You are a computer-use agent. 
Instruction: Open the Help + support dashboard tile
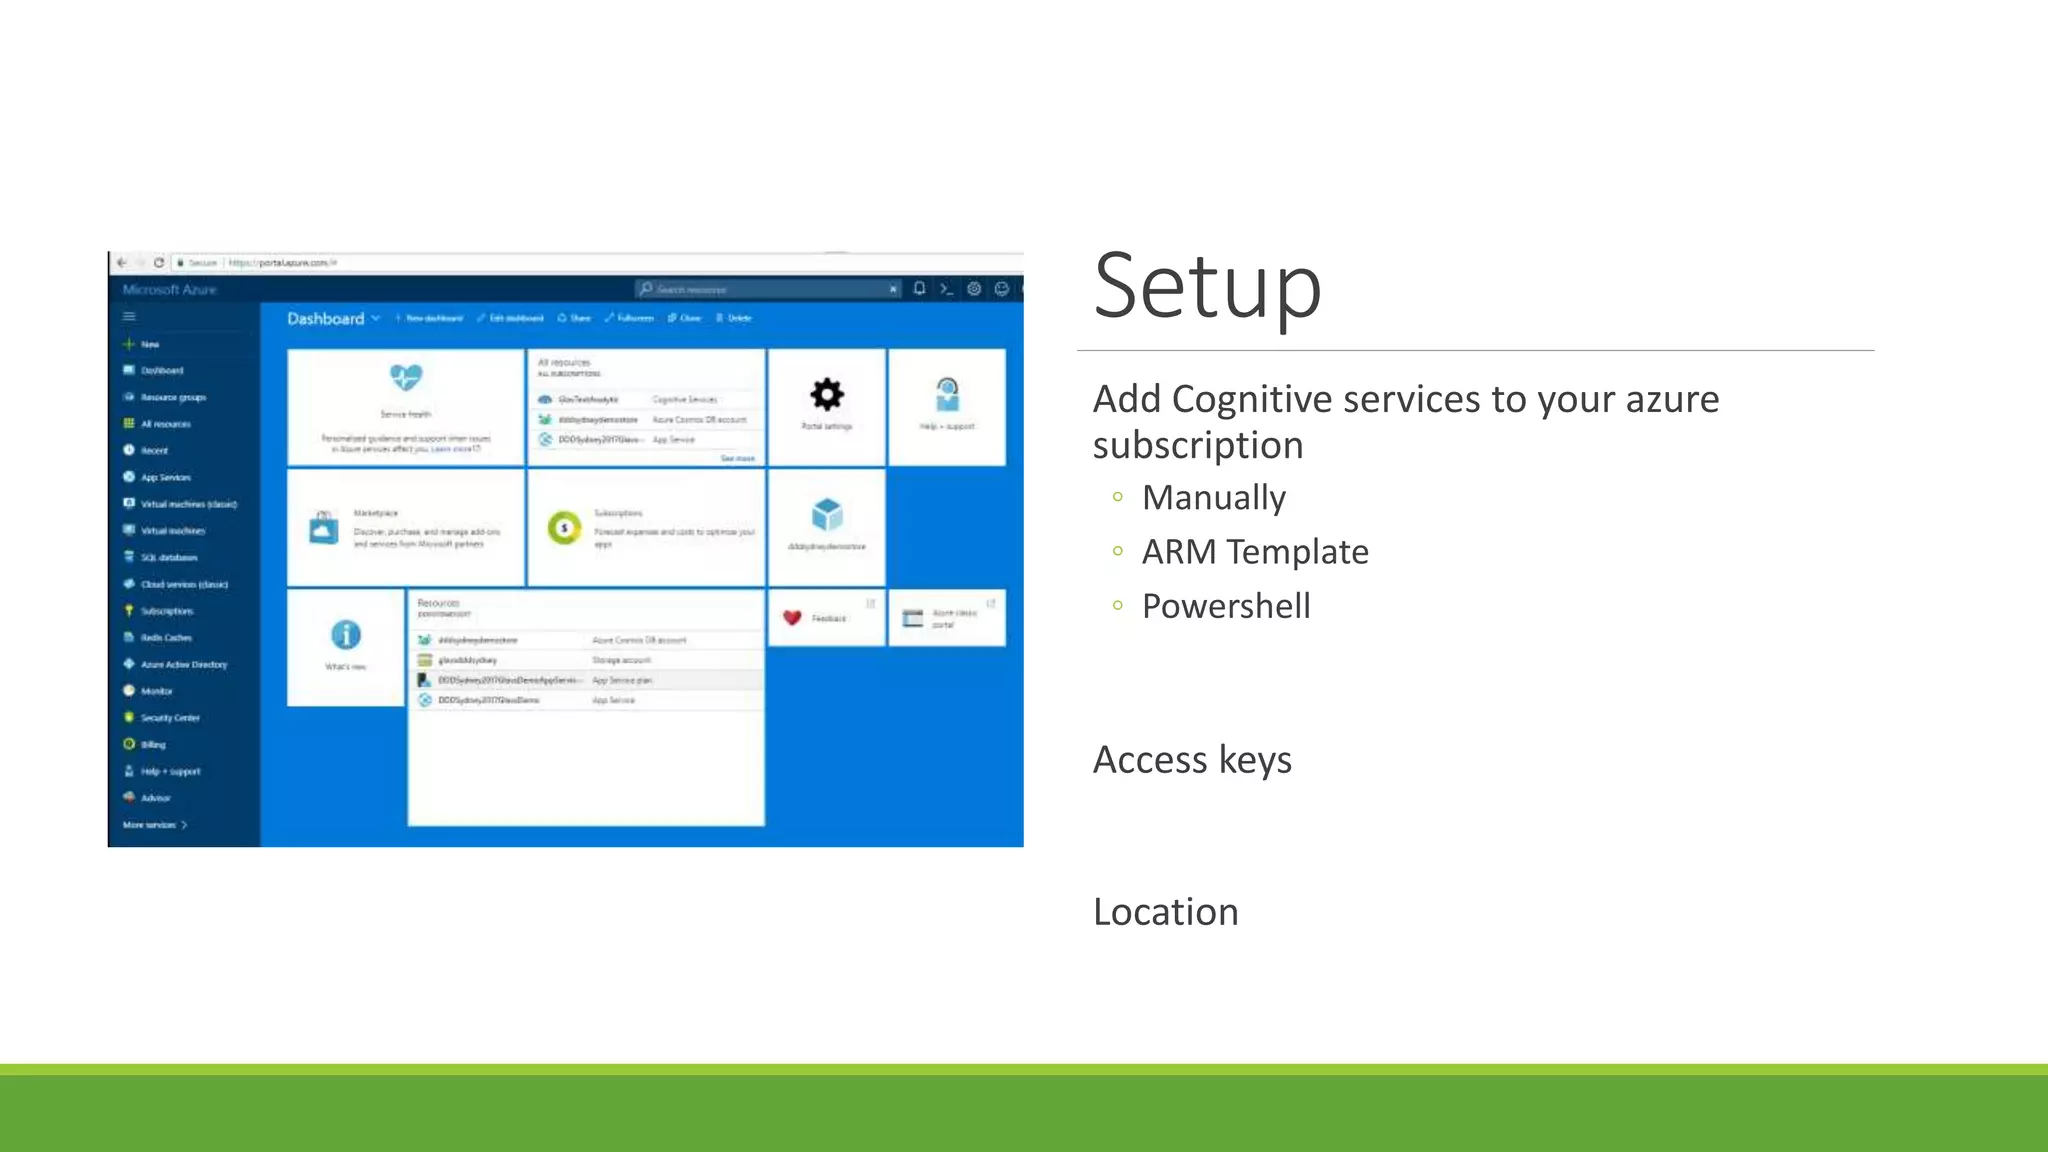[947, 407]
